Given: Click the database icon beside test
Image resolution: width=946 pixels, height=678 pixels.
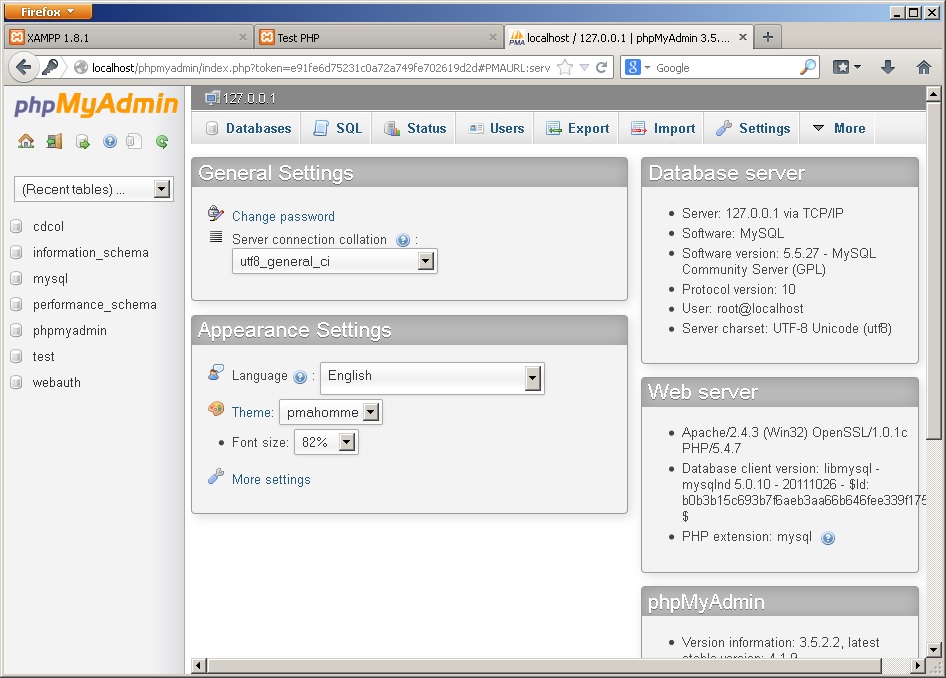Looking at the screenshot, I should tap(16, 356).
